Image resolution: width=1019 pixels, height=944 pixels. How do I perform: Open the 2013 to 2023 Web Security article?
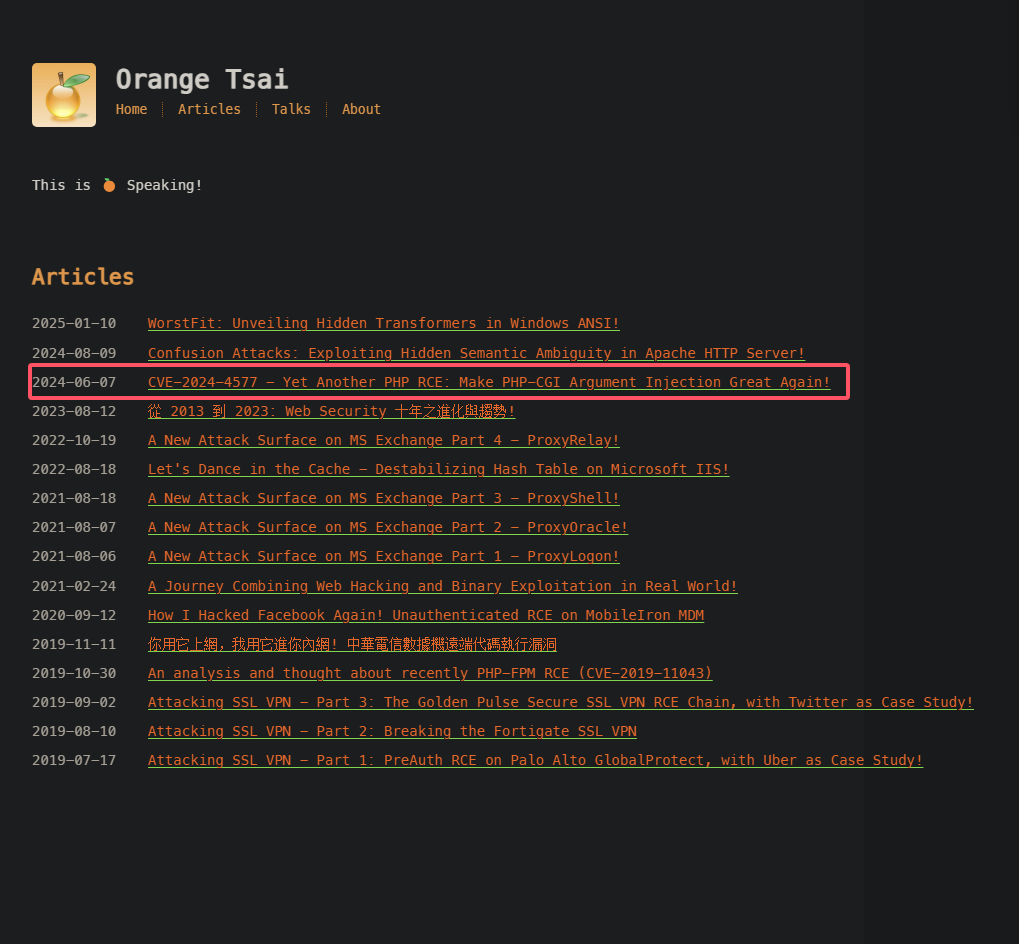(x=331, y=411)
